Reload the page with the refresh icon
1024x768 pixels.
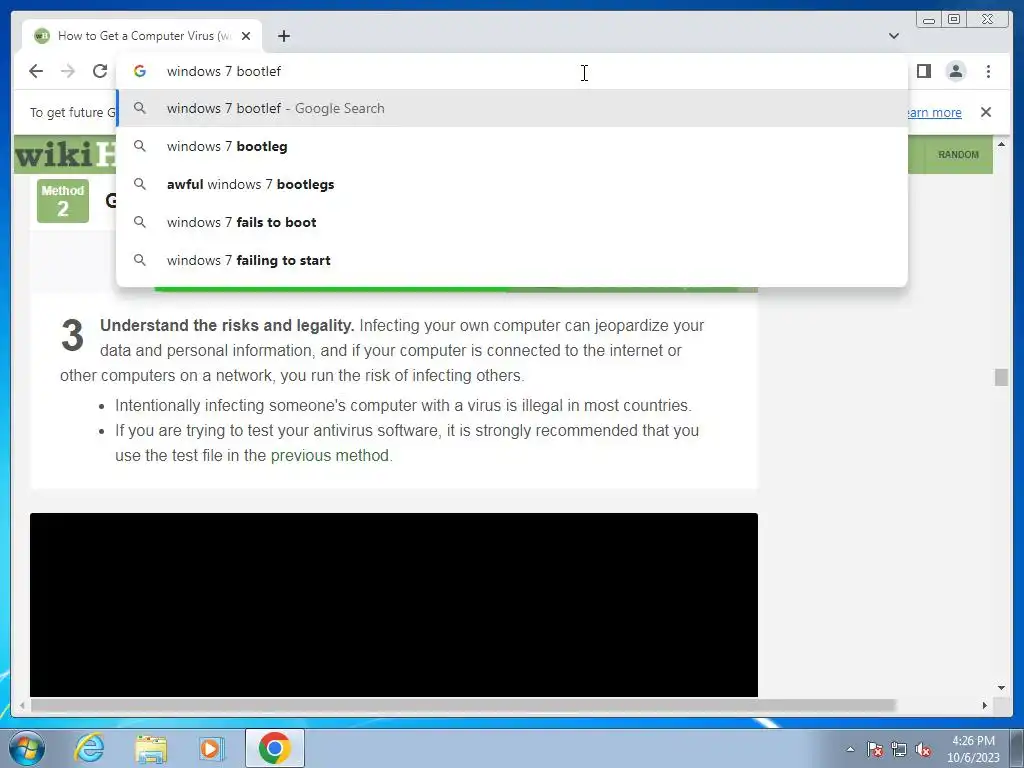tap(100, 71)
